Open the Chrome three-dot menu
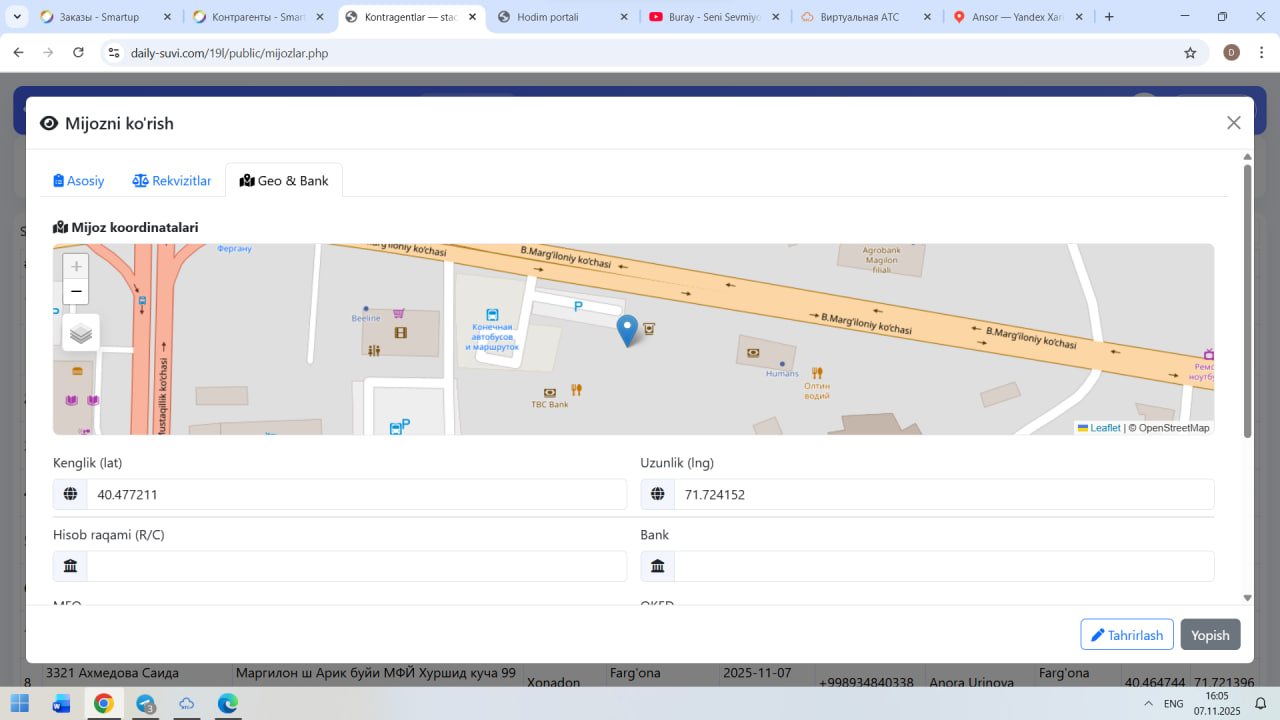Image resolution: width=1280 pixels, height=720 pixels. pos(1260,53)
